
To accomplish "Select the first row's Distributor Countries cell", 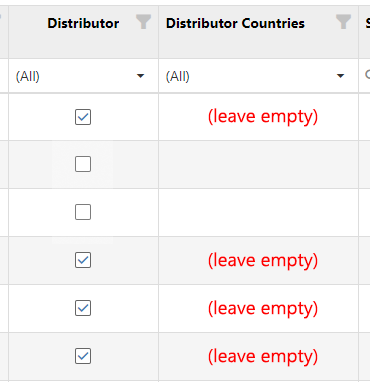I will [259, 117].
